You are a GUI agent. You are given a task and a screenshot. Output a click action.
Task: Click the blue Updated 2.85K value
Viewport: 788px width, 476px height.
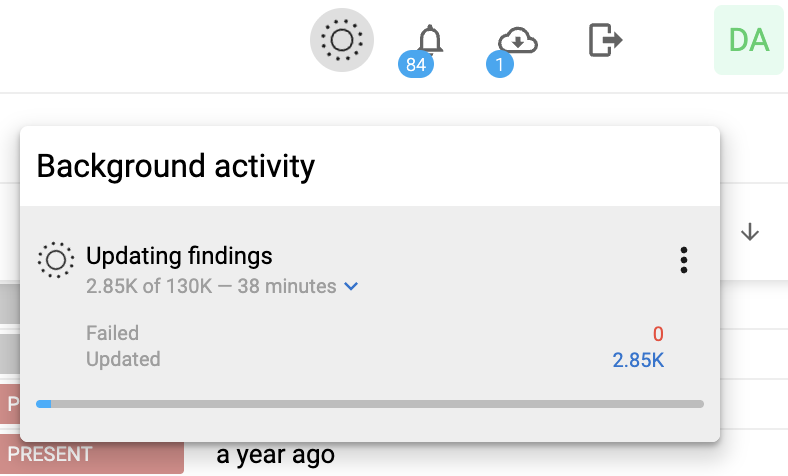coord(638,360)
